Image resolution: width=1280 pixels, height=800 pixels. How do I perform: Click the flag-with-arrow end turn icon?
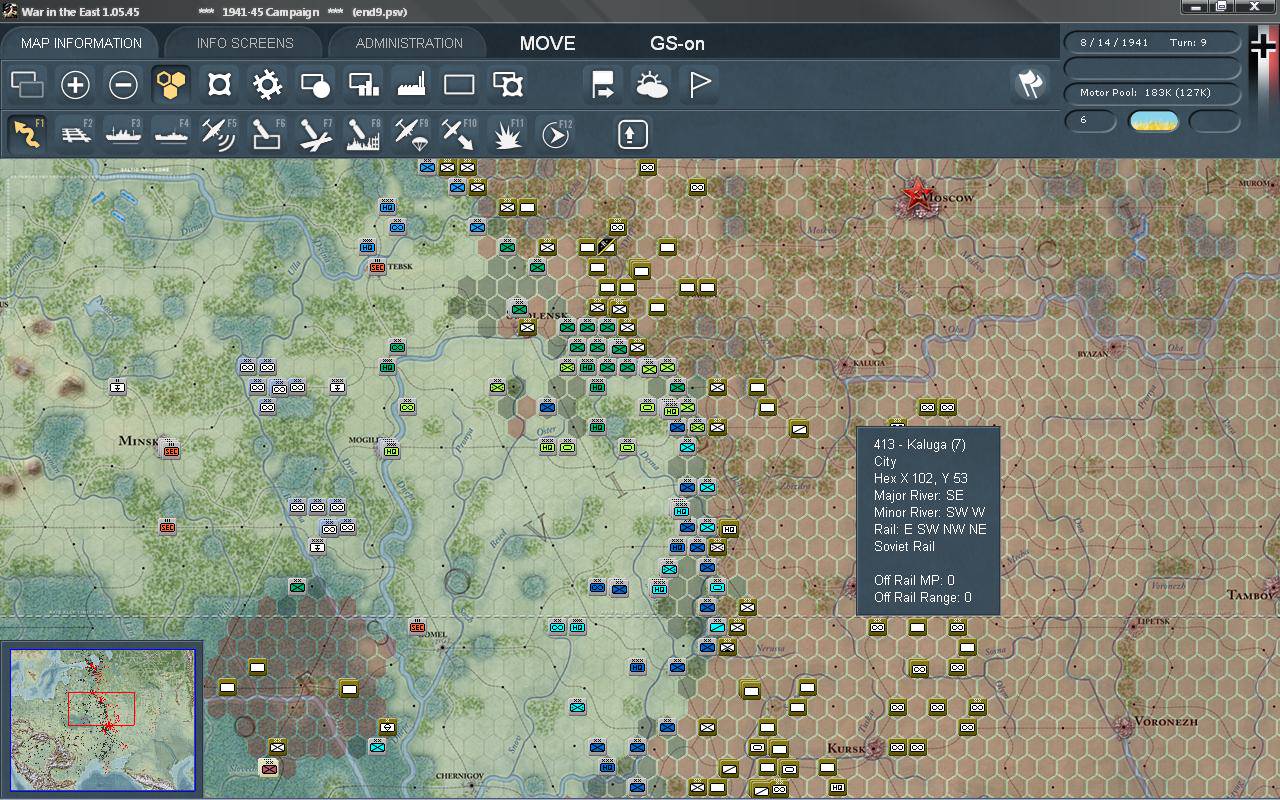click(603, 85)
